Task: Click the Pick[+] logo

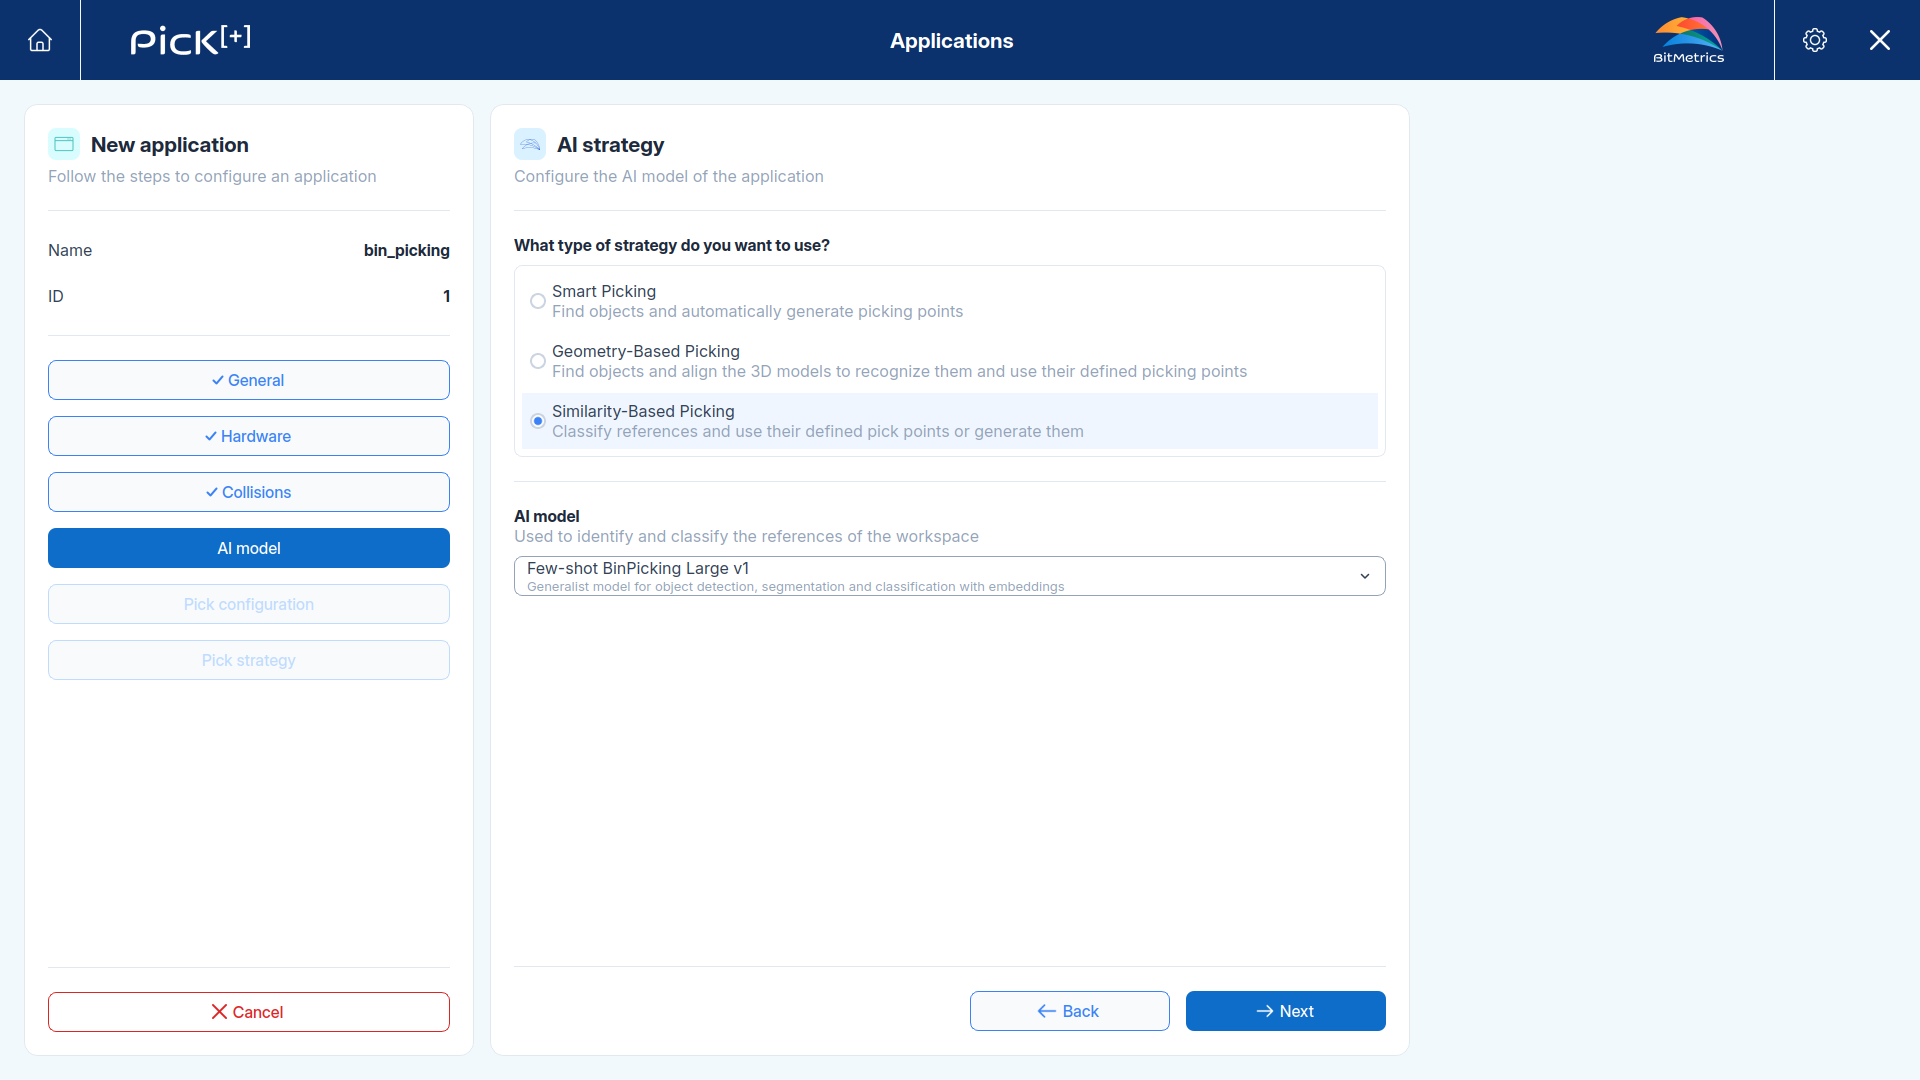Action: click(190, 40)
